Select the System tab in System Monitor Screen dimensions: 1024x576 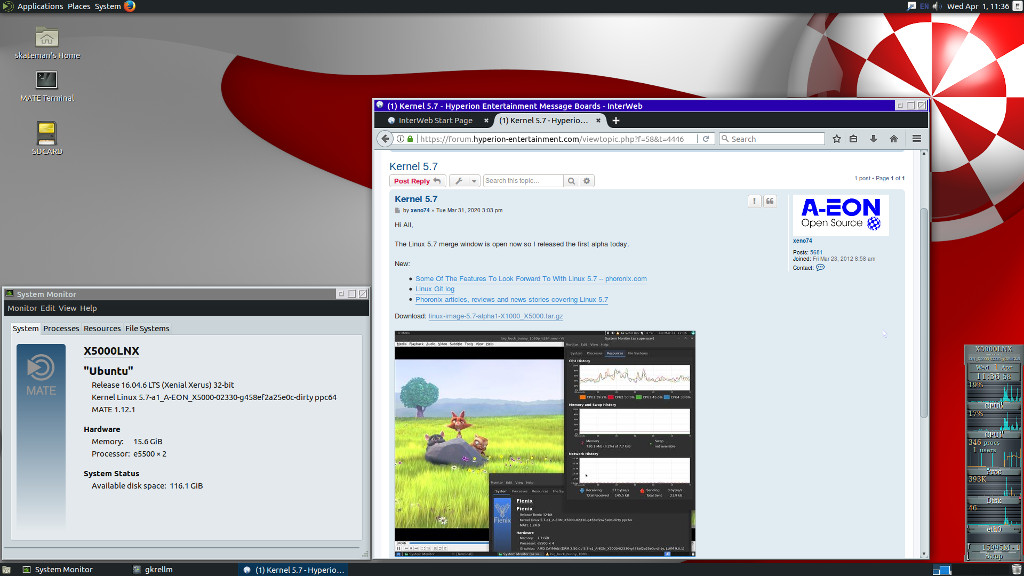coord(25,328)
